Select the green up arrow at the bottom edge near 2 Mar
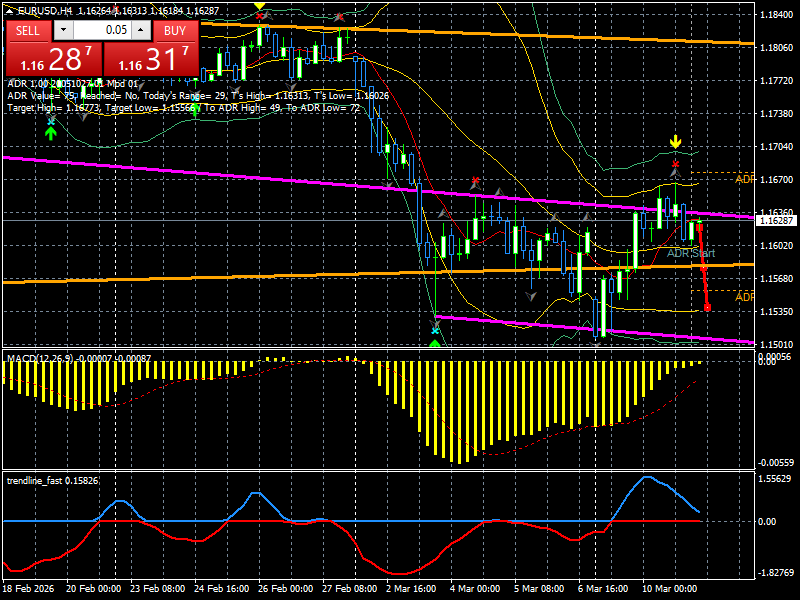This screenshot has height=600, width=800. click(x=435, y=344)
